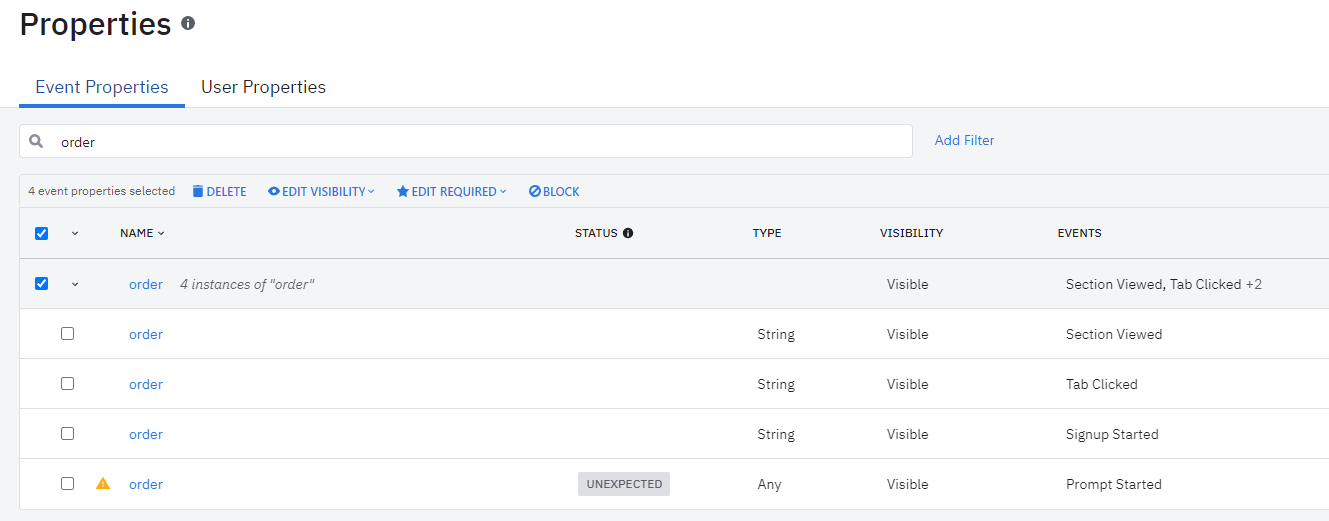Click the Edit Required star icon
This screenshot has height=521, width=1329.
pos(403,191)
